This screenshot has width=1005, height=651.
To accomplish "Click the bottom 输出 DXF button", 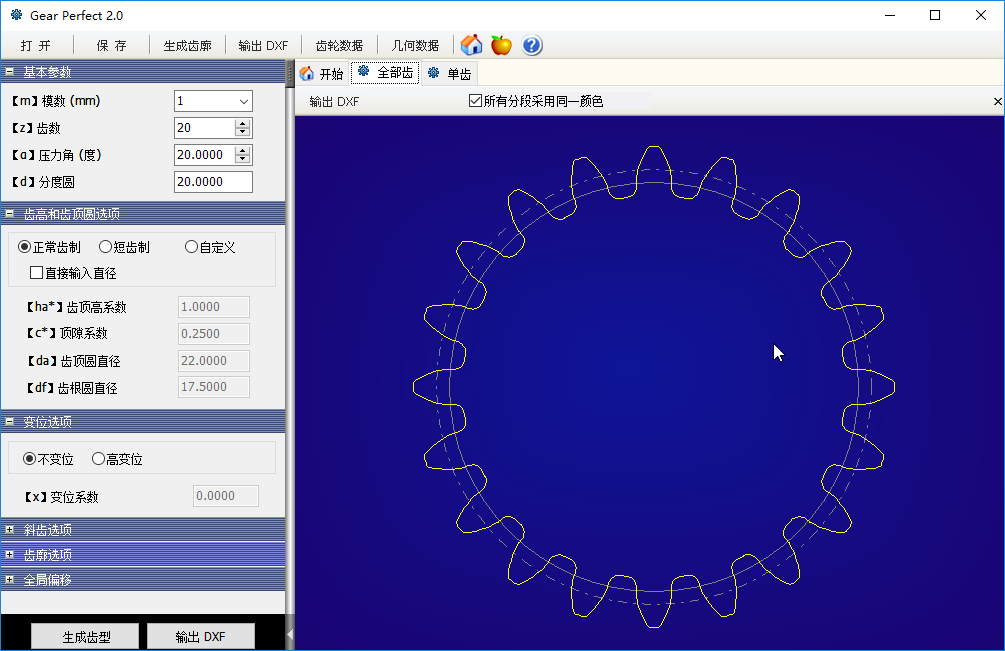I will point(200,637).
